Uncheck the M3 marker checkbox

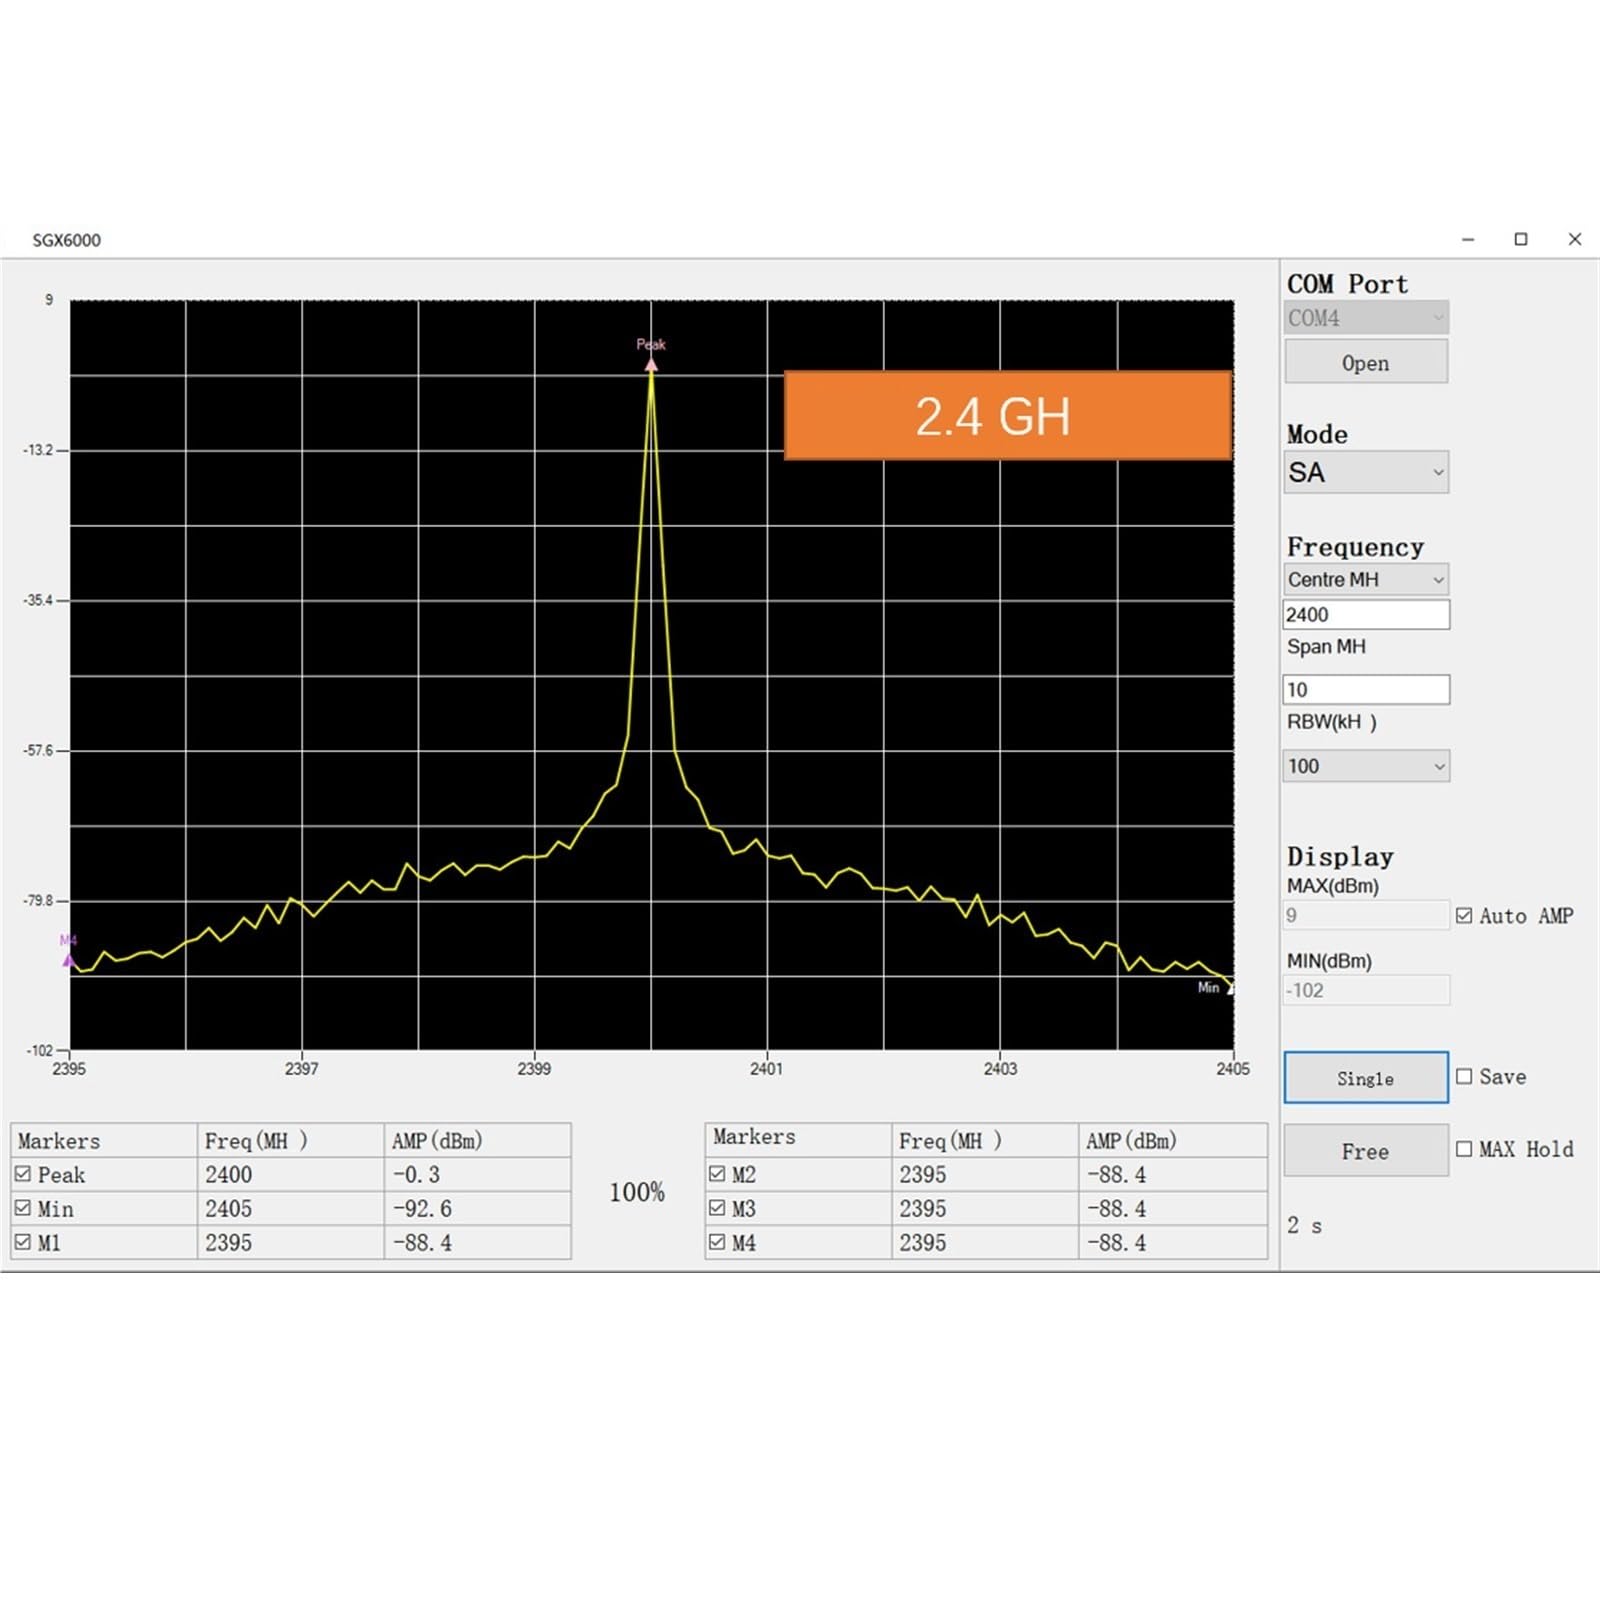coord(717,1208)
